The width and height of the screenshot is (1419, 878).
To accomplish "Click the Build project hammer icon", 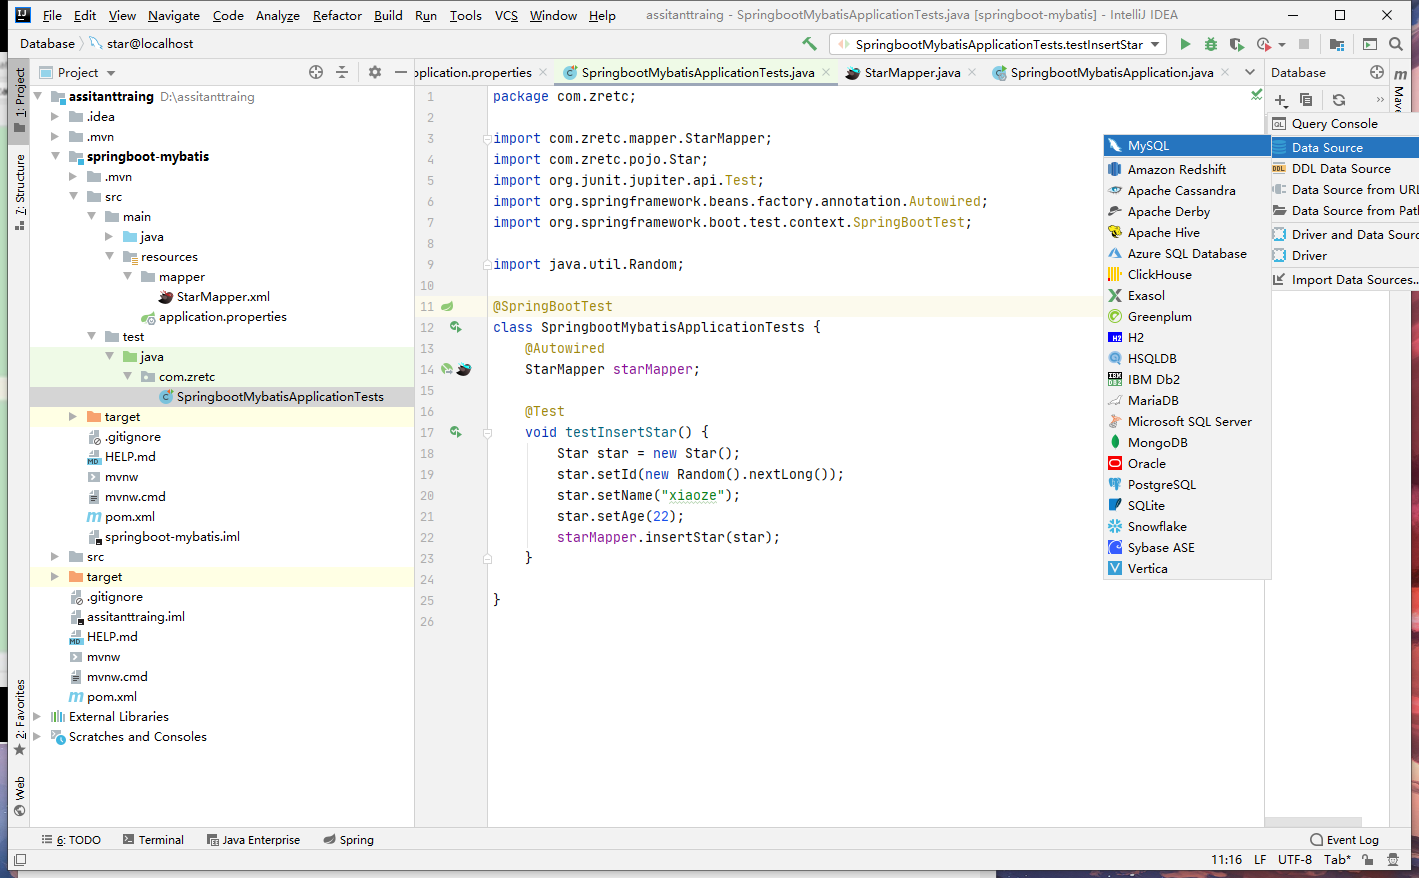I will [809, 44].
